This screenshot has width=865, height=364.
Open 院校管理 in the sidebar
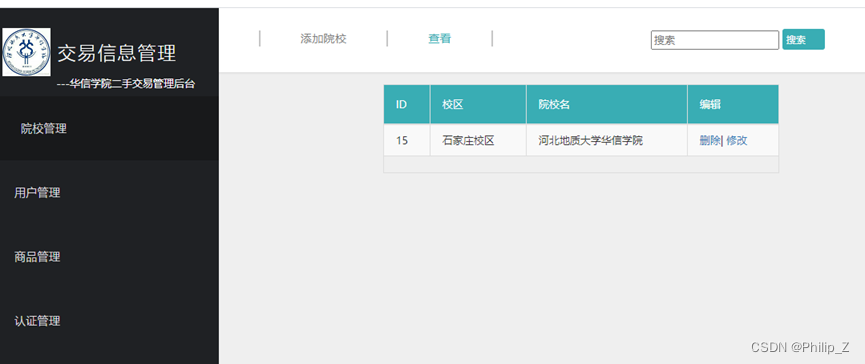click(109, 129)
